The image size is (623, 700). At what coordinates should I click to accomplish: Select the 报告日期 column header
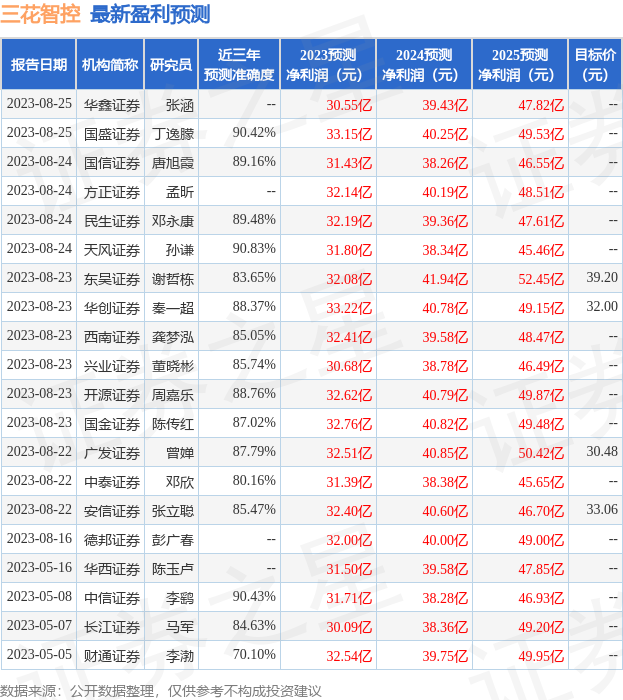coord(39,65)
